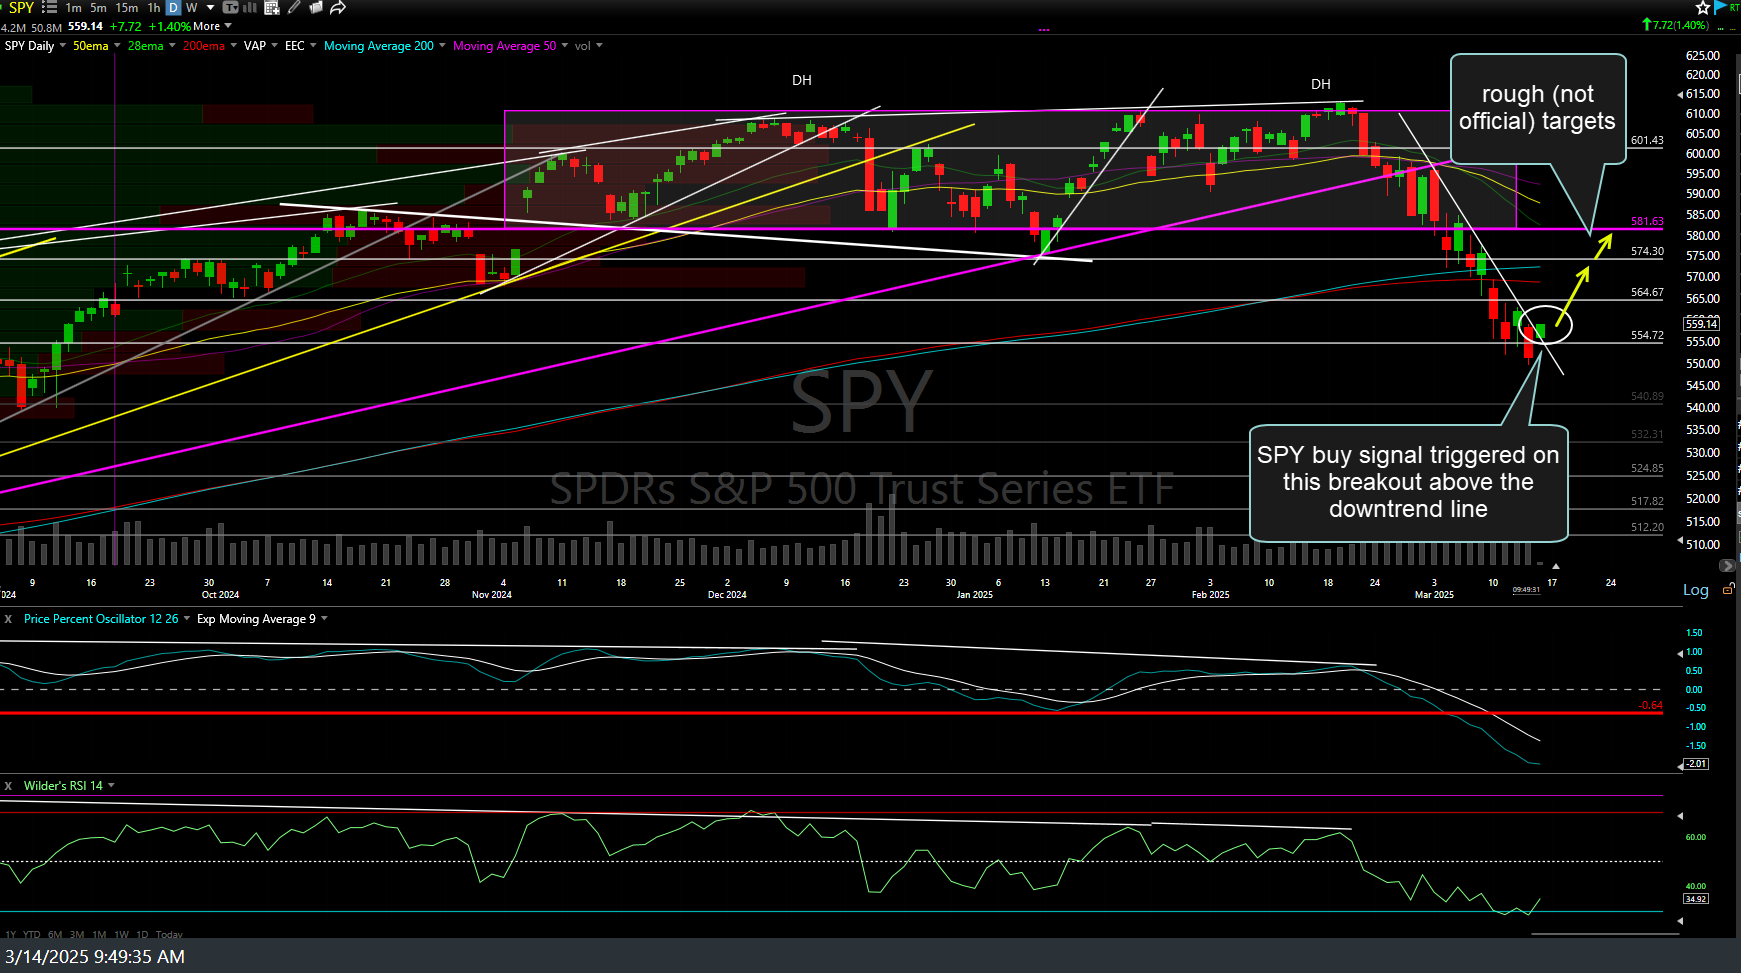The height and width of the screenshot is (973, 1741).
Task: Click the share arrow icon at the toolbar end
Action: pyautogui.click(x=337, y=8)
